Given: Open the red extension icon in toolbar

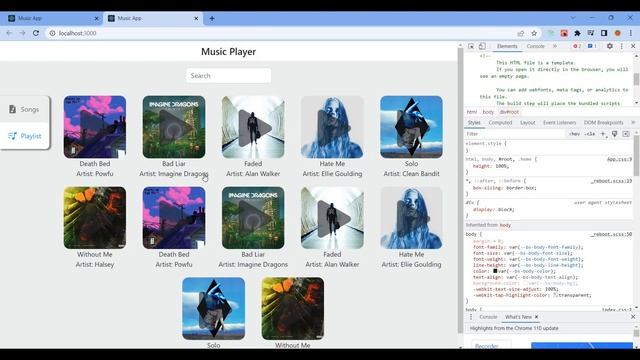Looking at the screenshot, I should pyautogui.click(x=564, y=33).
